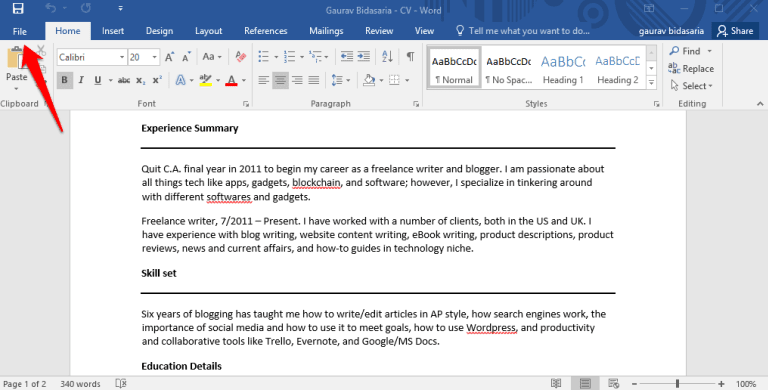Screen dimensions: 768x390
Task: Click the Line and Paragraph Spacing icon
Action: coord(337,80)
